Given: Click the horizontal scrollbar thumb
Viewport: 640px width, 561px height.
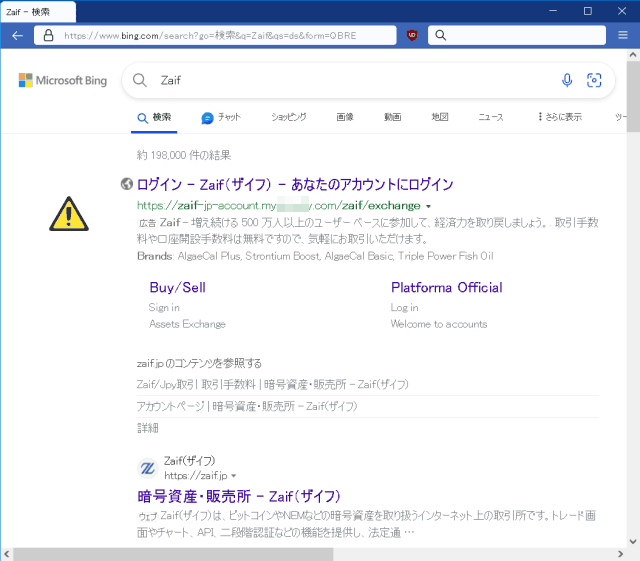Looking at the screenshot, I should coord(173,554).
